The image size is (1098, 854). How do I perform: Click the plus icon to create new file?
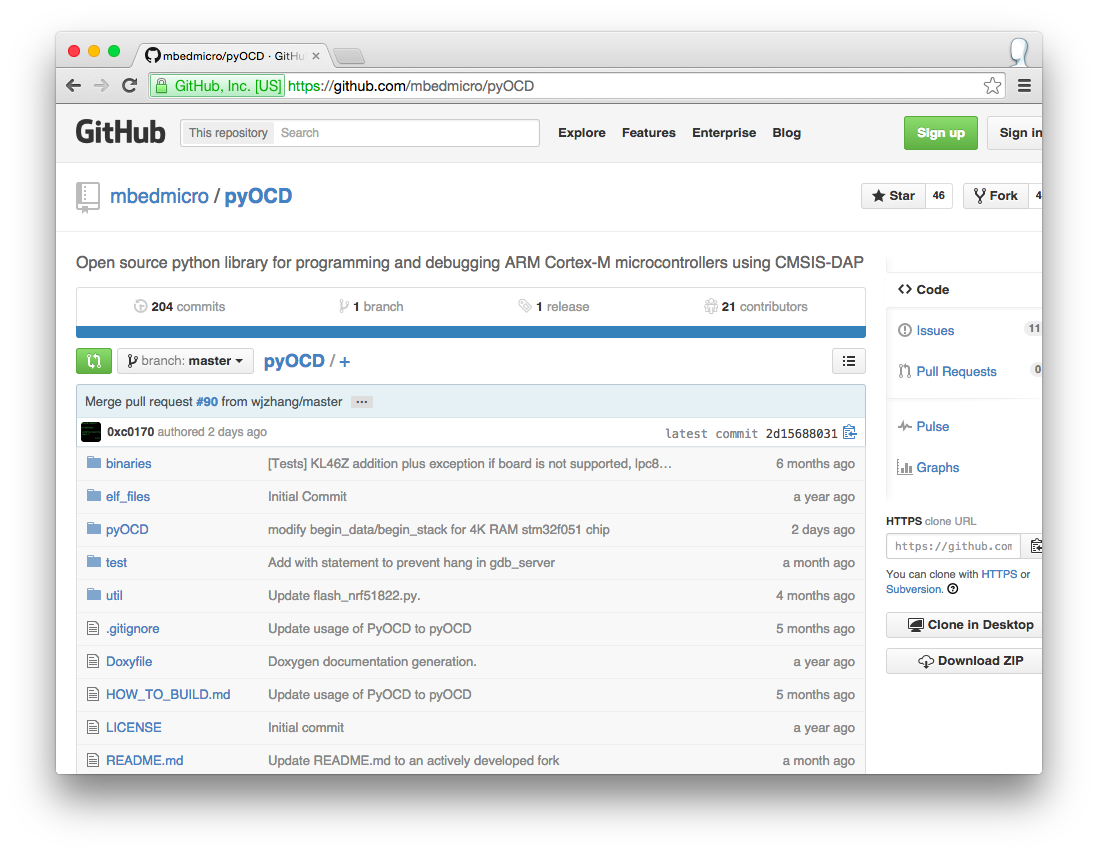[x=345, y=362]
